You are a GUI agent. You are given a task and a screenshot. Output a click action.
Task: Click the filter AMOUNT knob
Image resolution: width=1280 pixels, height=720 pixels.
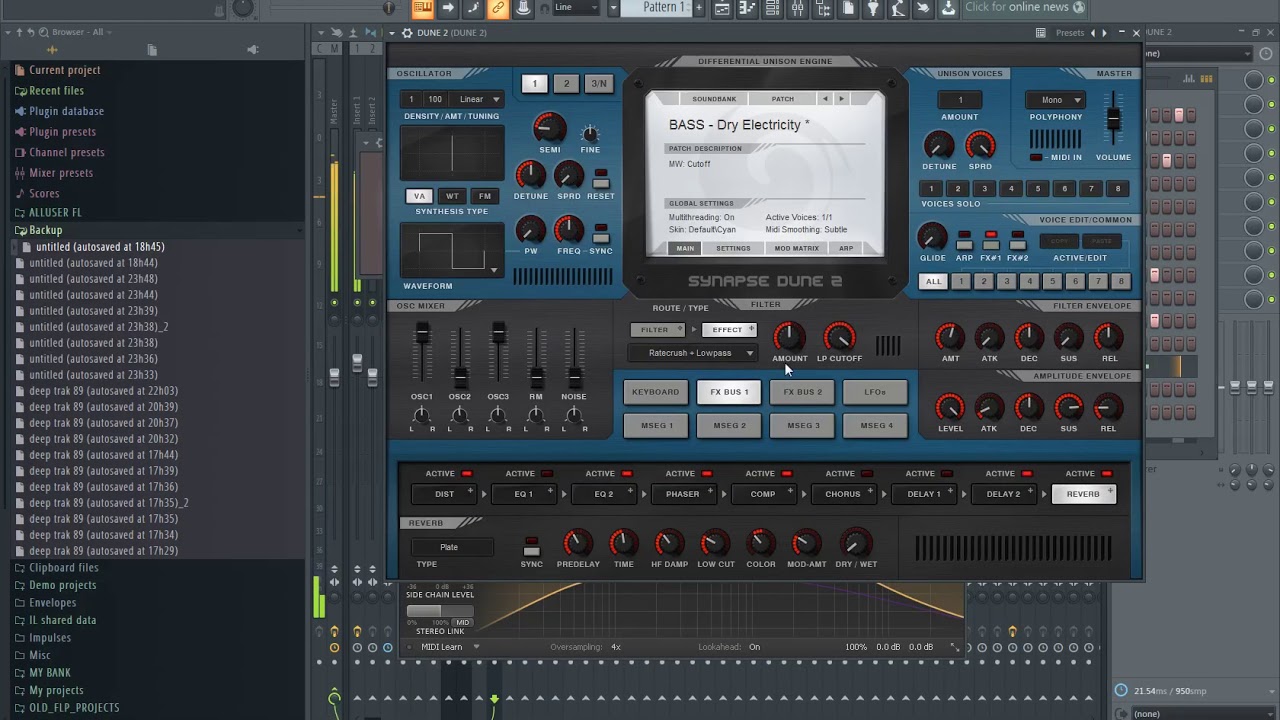pyautogui.click(x=789, y=337)
